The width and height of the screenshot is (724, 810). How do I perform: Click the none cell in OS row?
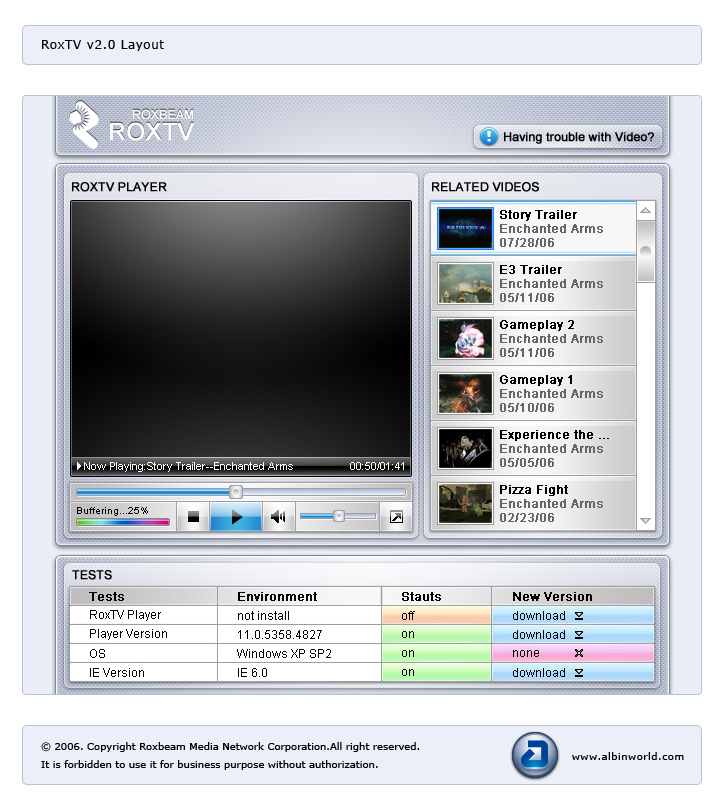click(x=573, y=653)
